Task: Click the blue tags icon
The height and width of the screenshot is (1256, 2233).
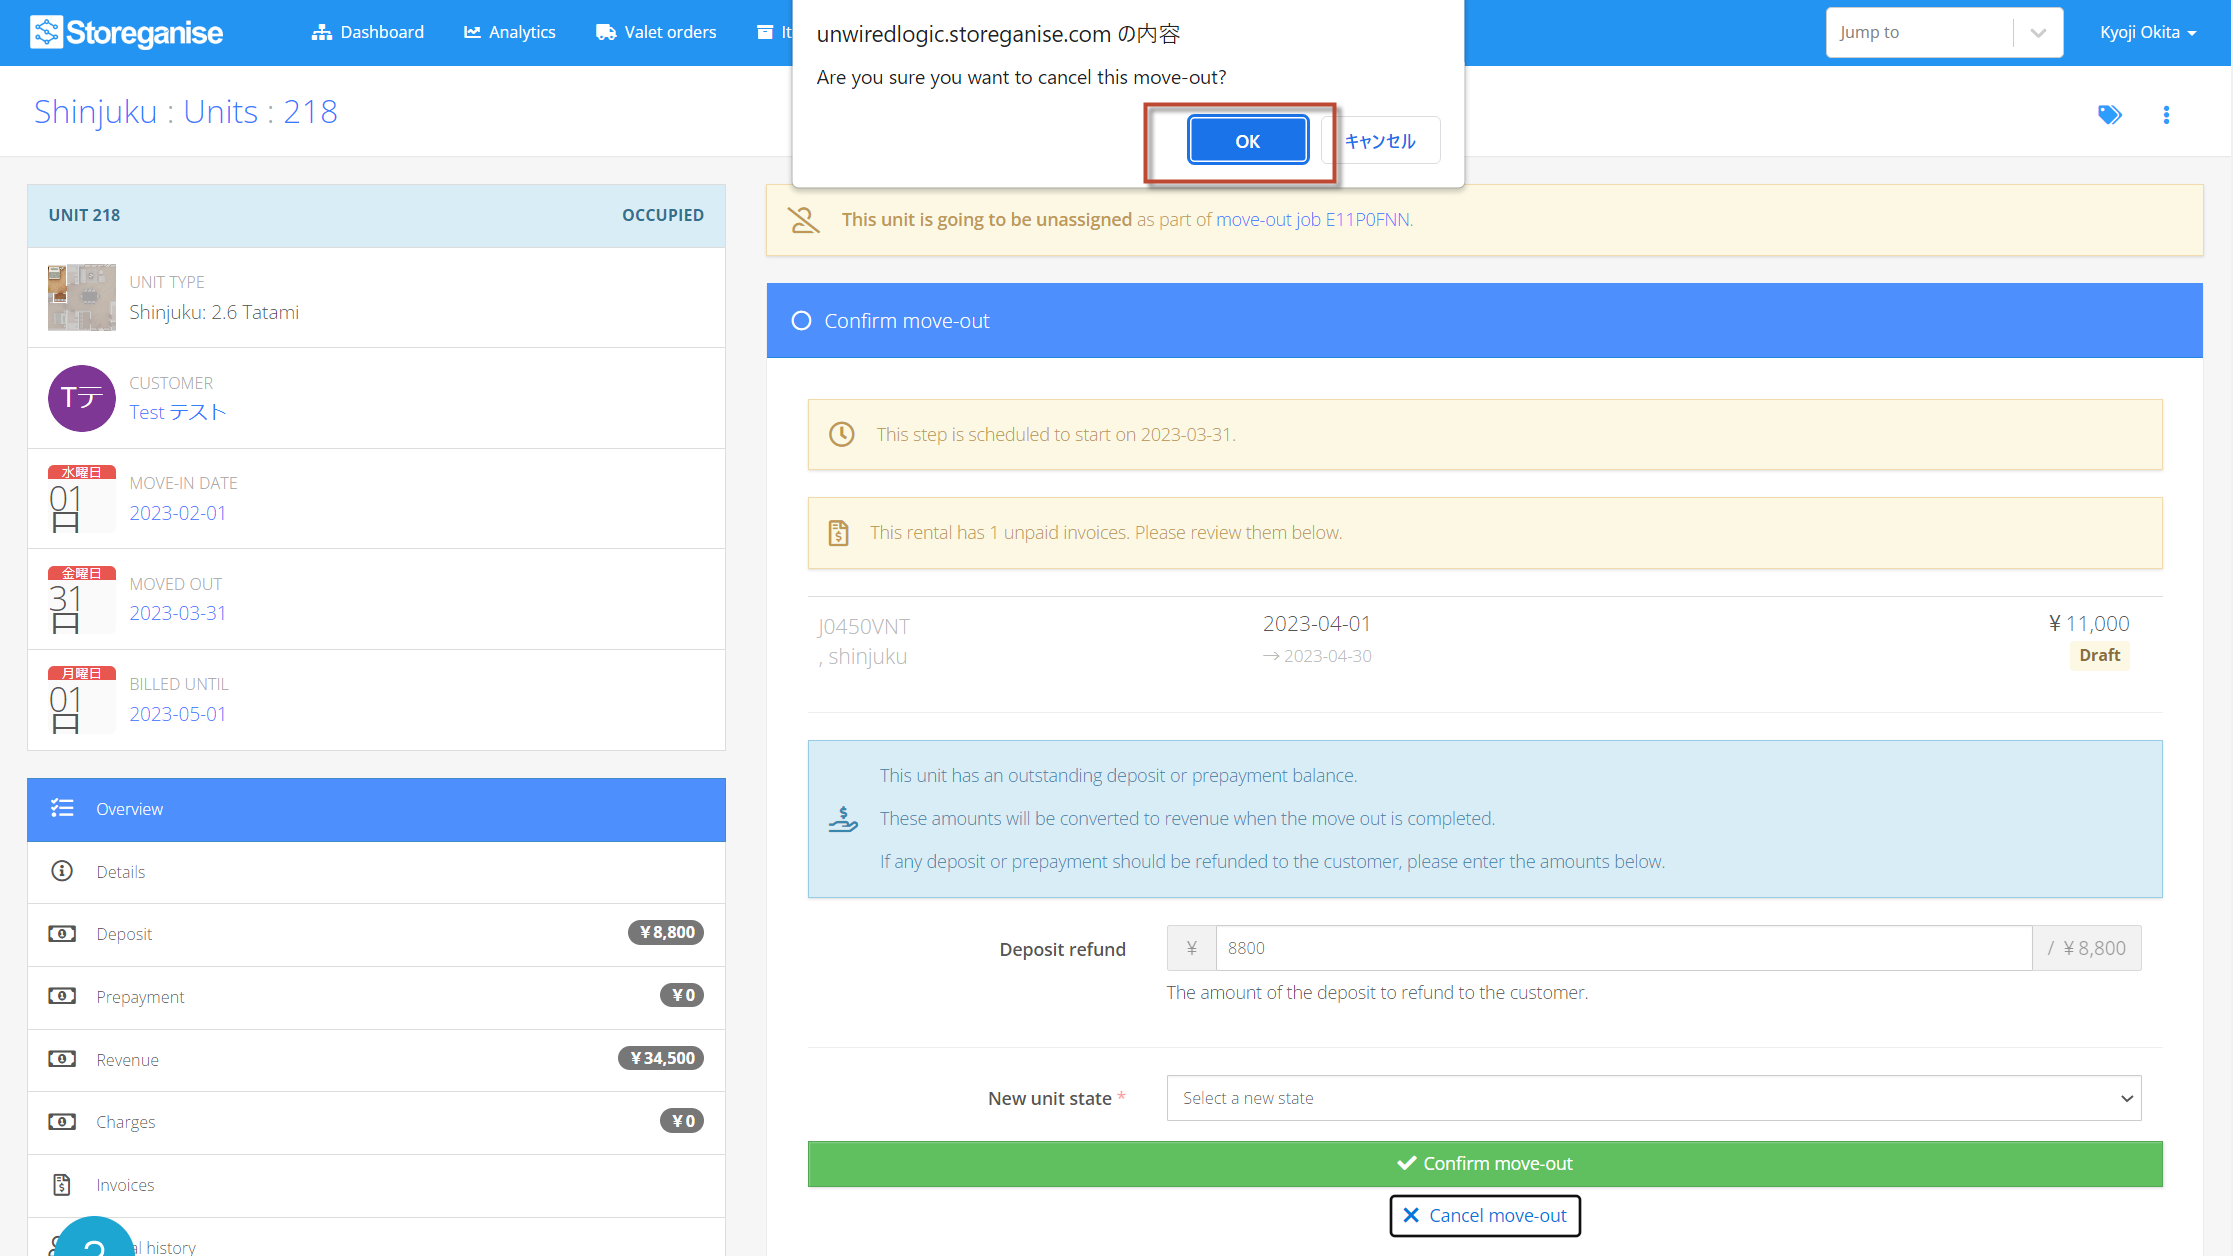Action: (x=2110, y=114)
